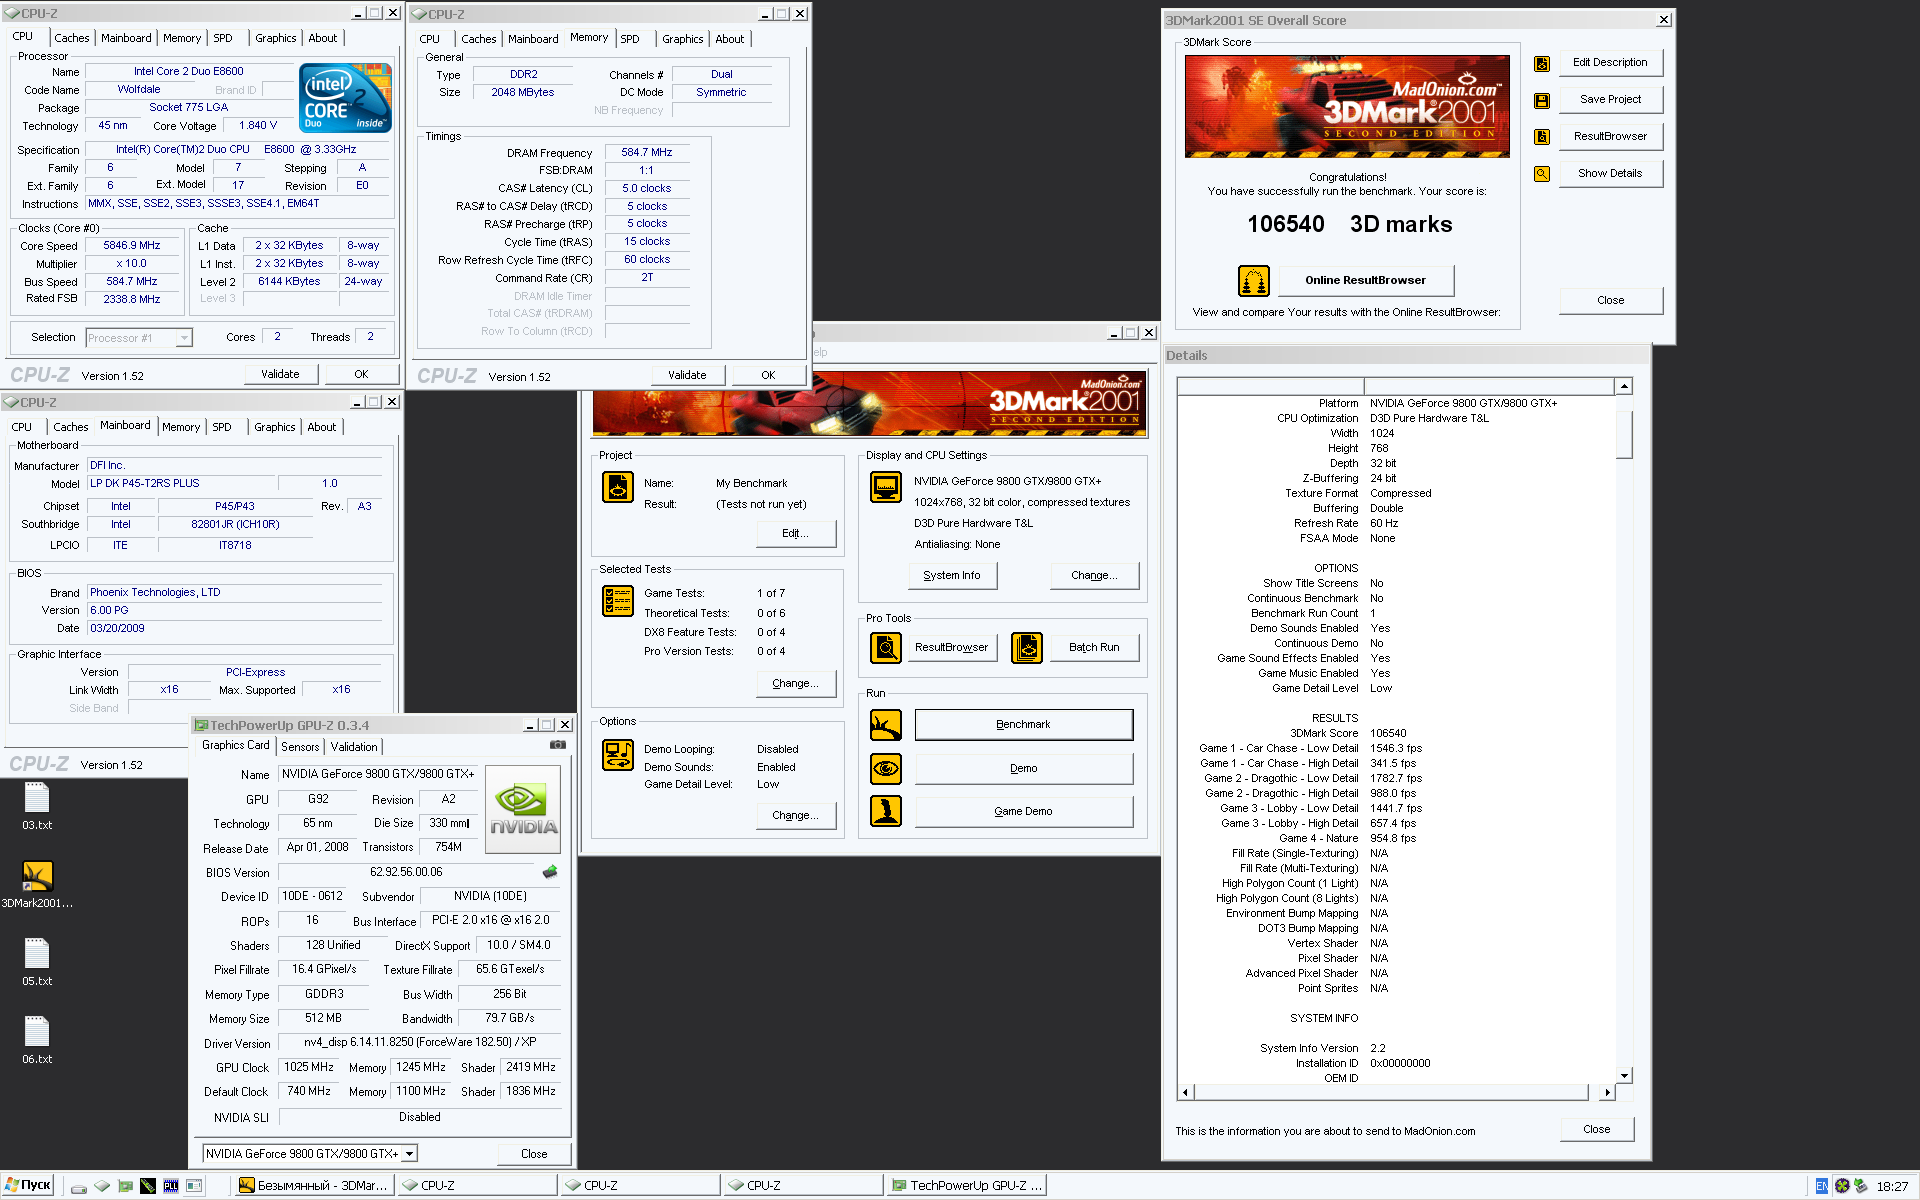1920x1200 pixels.
Task: Click the GPU-Z Name field GeForce 9800 GTX
Action: [379, 774]
